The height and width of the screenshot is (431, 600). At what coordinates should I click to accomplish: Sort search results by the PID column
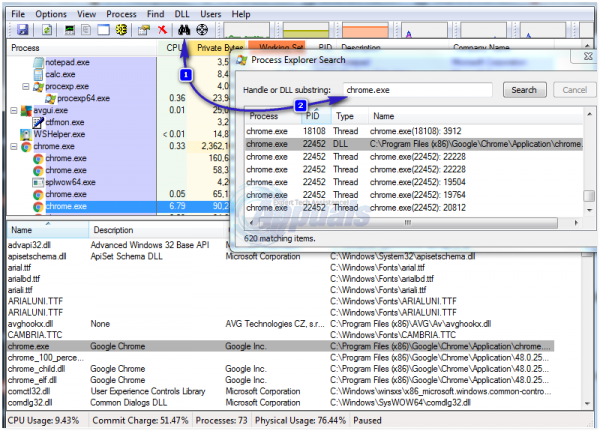(316, 116)
